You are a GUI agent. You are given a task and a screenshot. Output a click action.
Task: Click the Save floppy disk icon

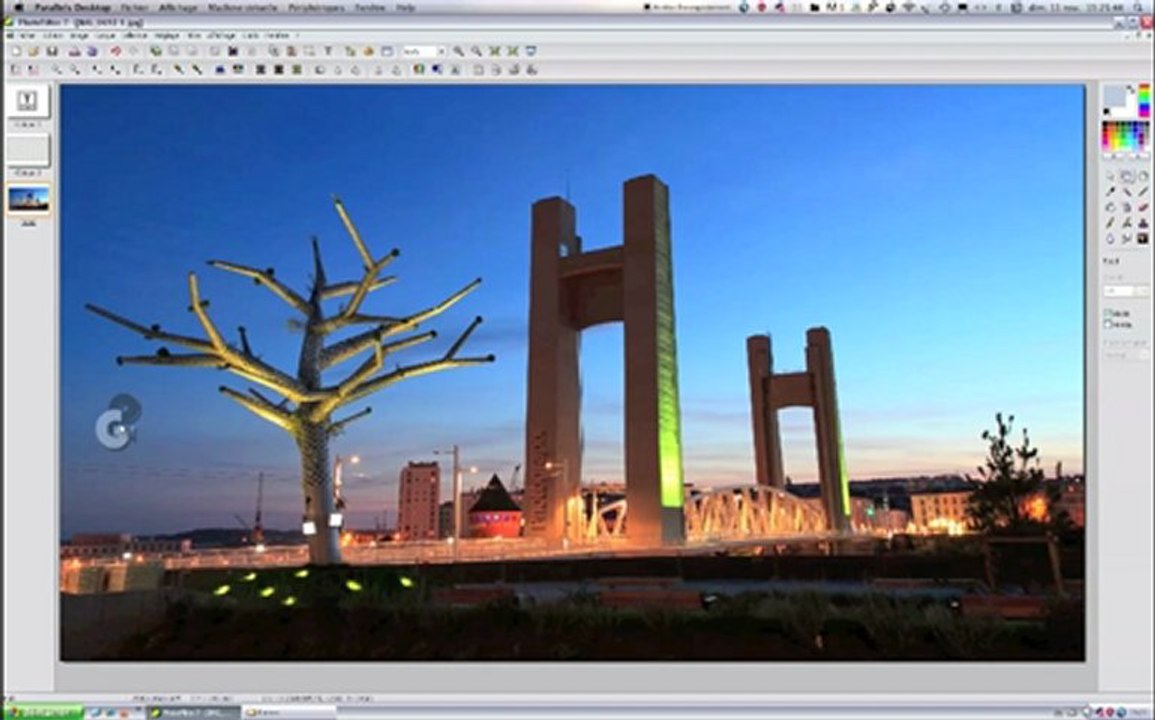pos(52,52)
